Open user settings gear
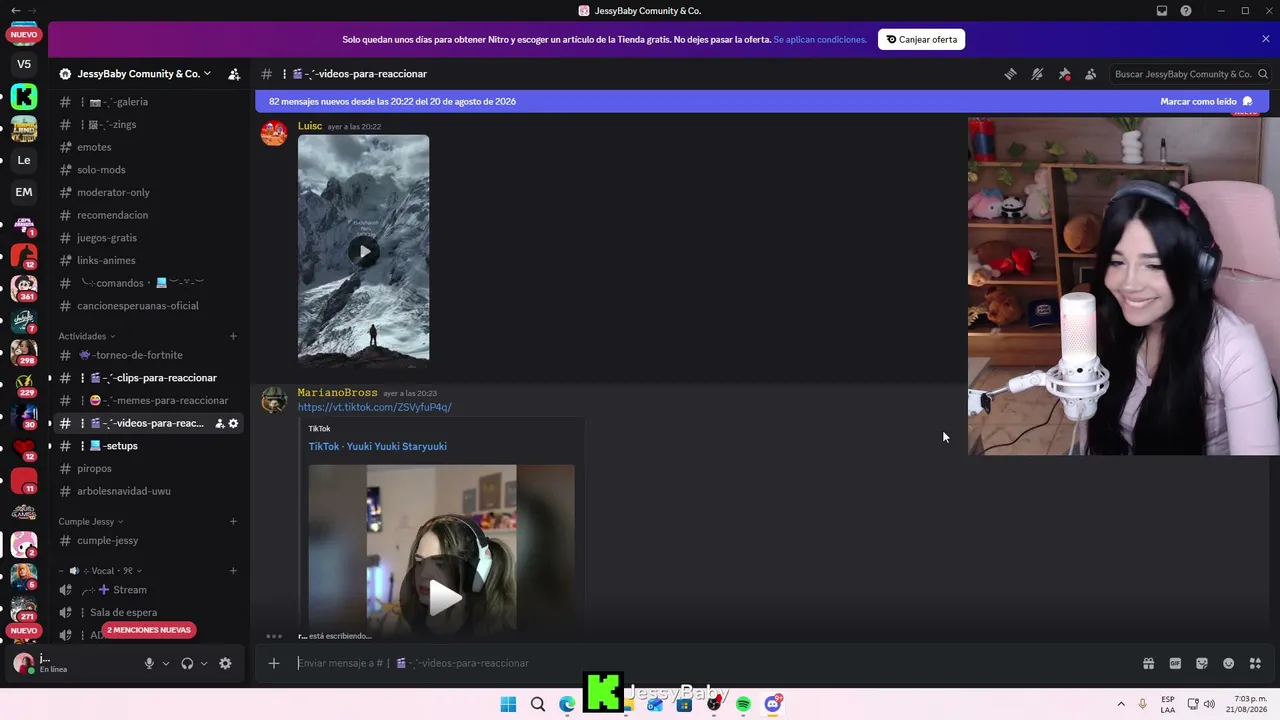The width and height of the screenshot is (1280, 720). (225, 663)
